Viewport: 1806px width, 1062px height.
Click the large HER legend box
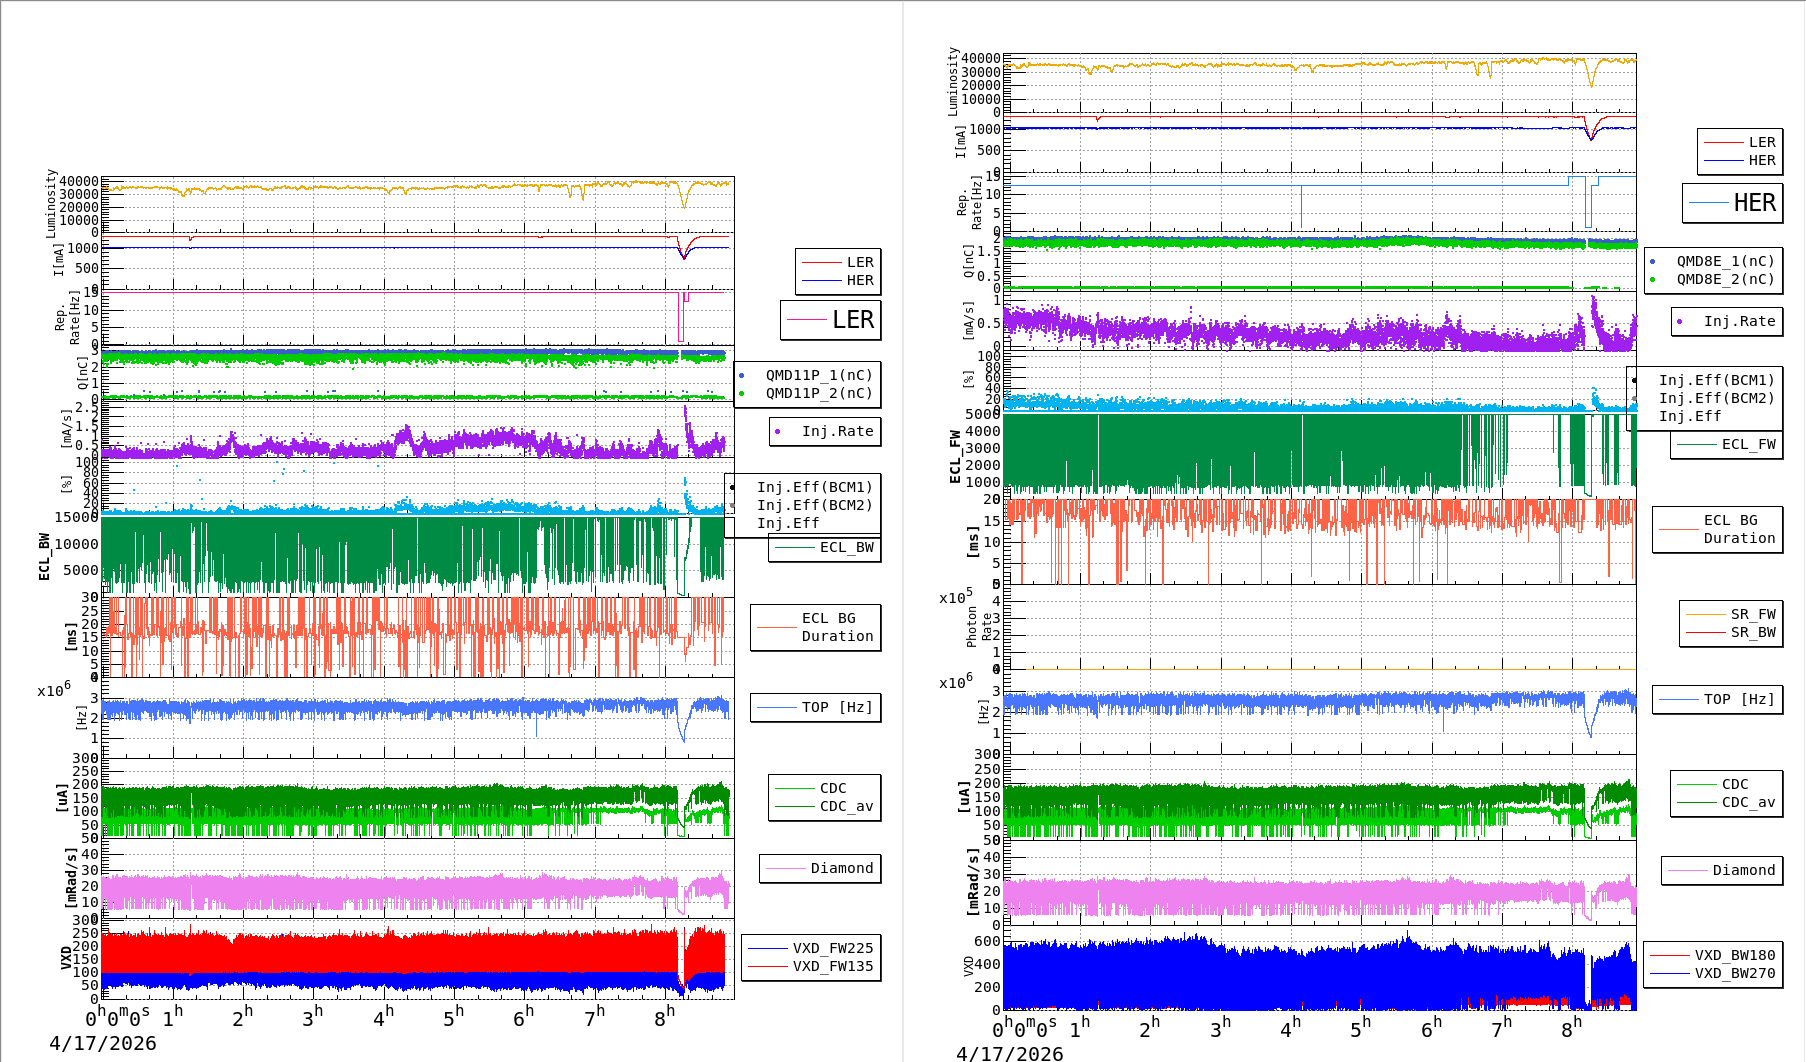point(1733,203)
